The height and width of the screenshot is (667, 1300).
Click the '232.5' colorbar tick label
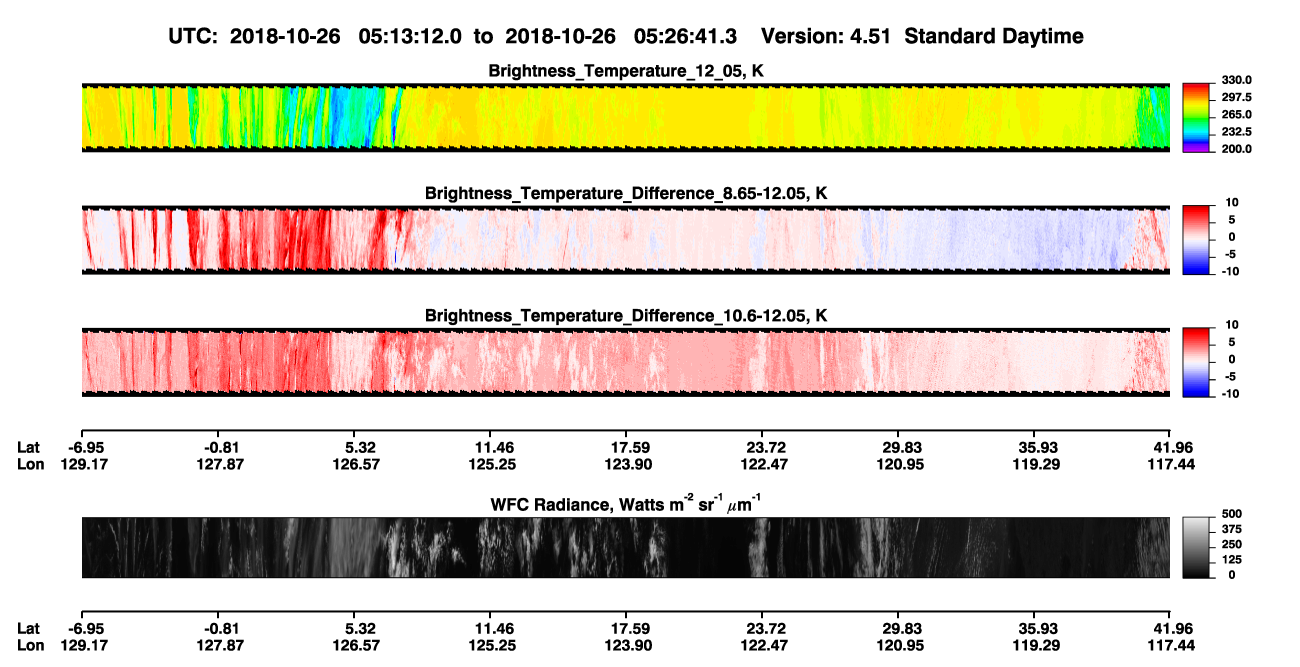point(1237,131)
